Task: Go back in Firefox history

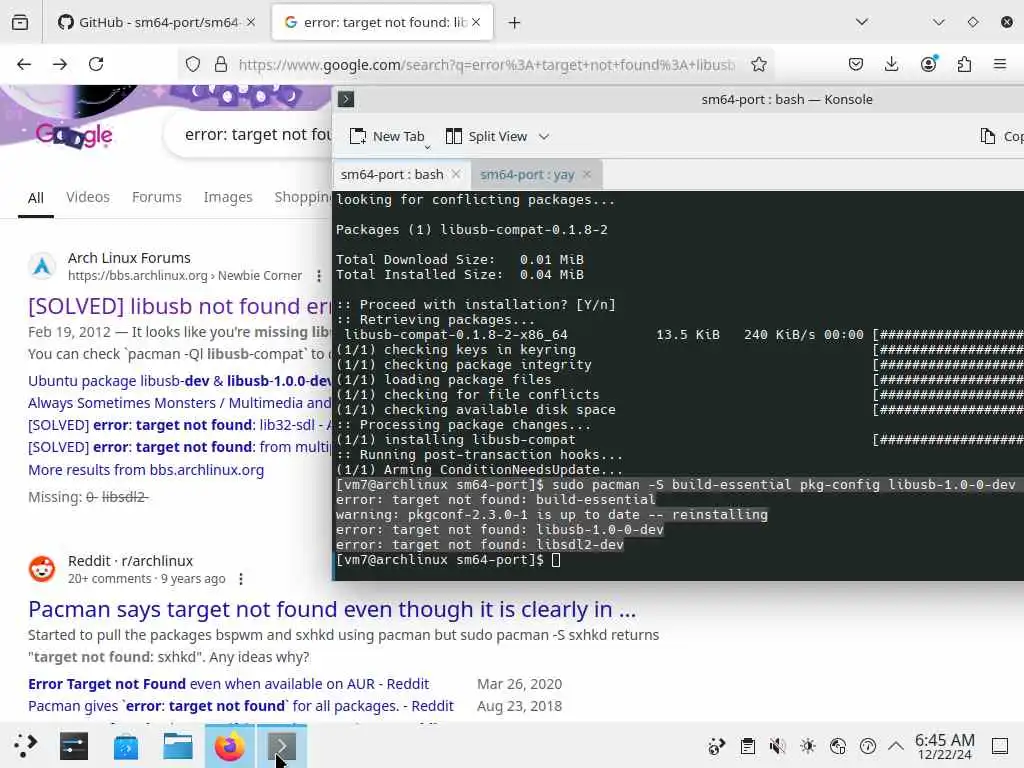Action: [24, 64]
